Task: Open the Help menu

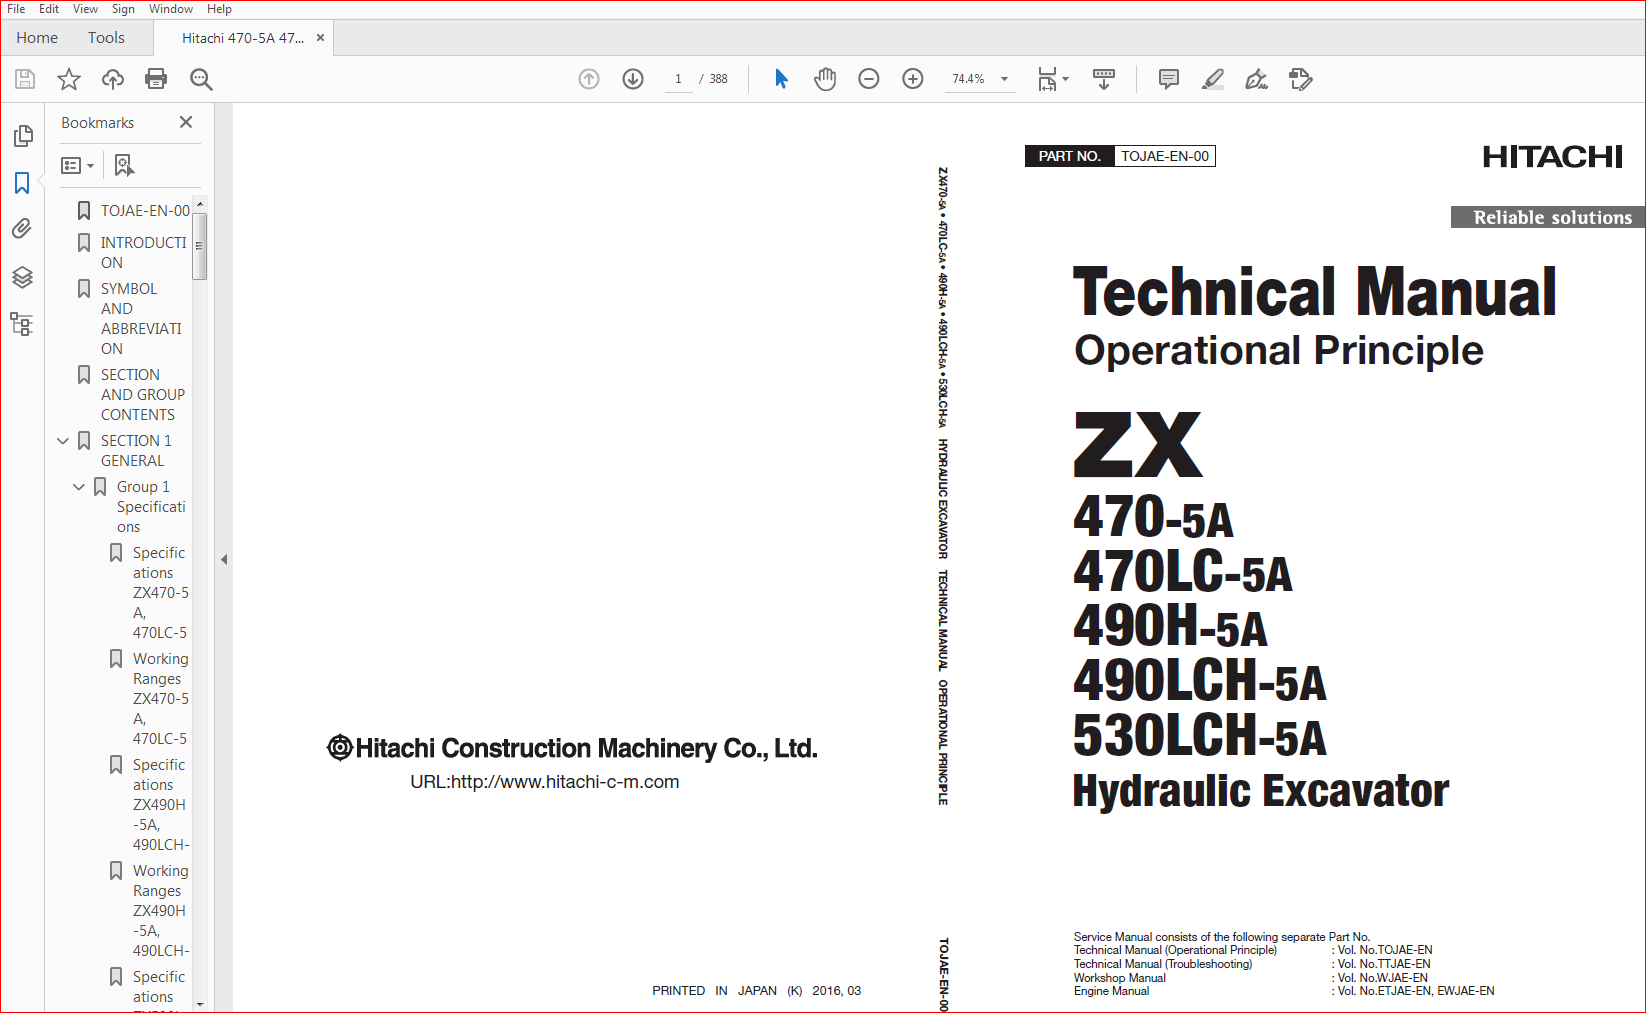Action: pyautogui.click(x=219, y=9)
